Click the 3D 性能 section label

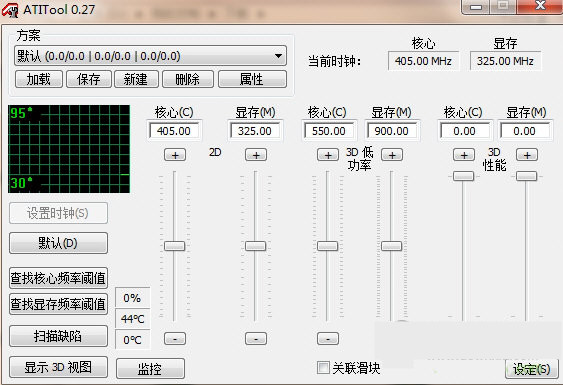[x=495, y=159]
